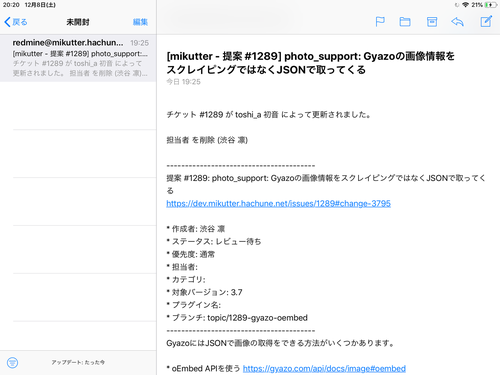Select the redmine@mikutter email in the list

(x=78, y=58)
